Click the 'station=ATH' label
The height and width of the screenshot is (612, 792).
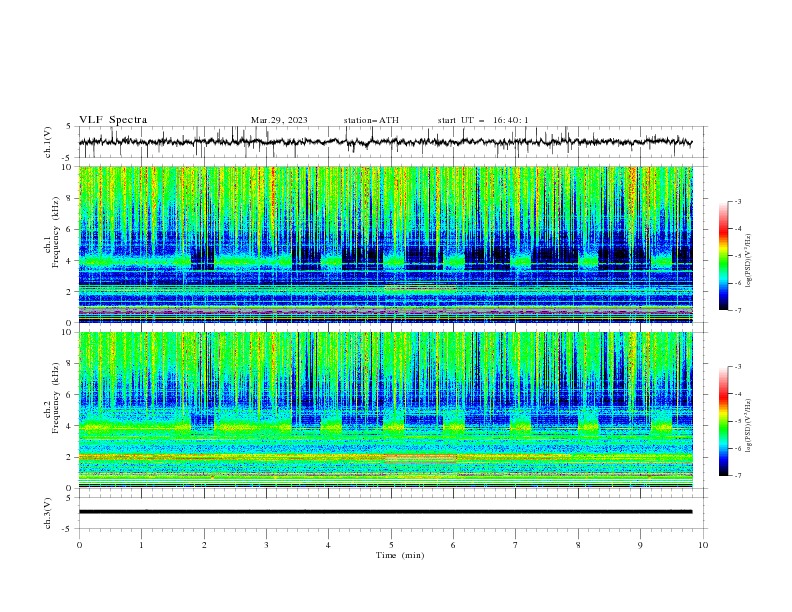[371, 120]
